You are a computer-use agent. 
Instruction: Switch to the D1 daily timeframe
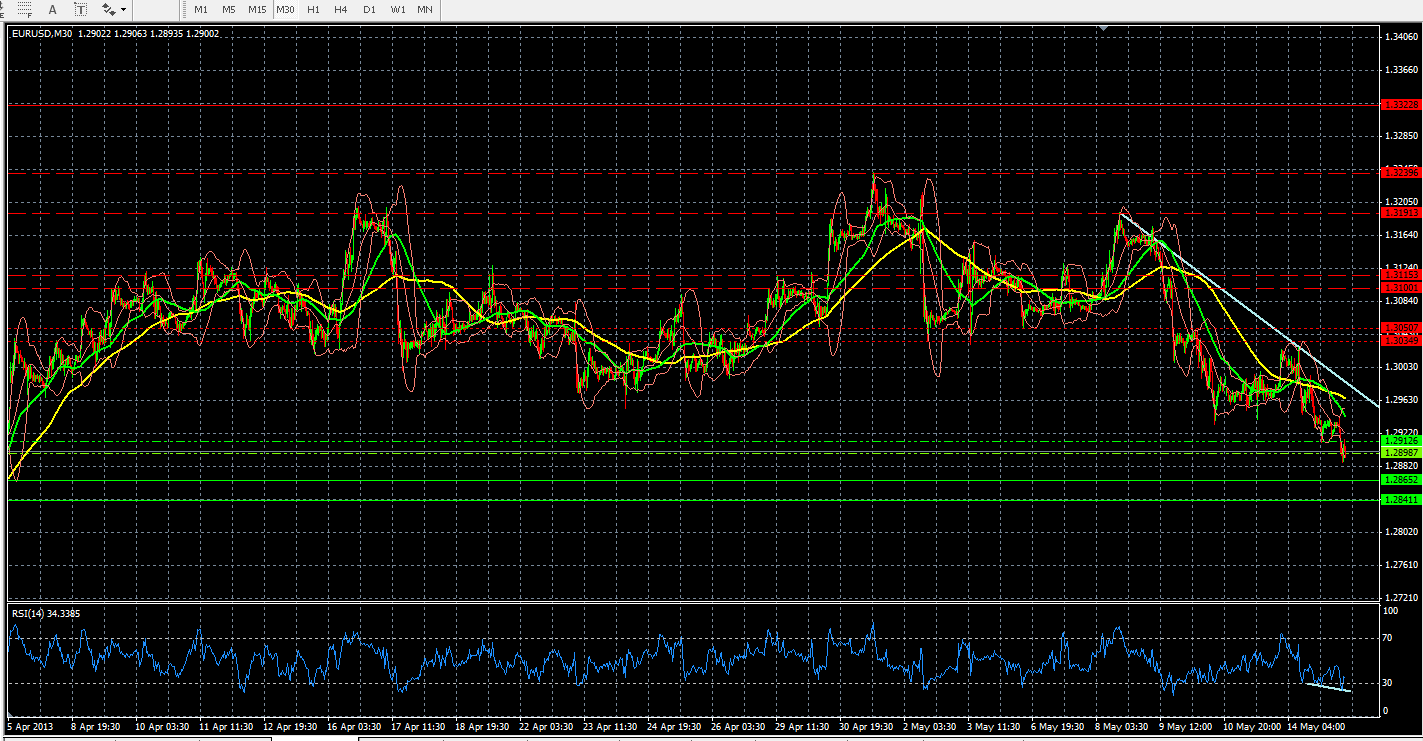point(369,9)
